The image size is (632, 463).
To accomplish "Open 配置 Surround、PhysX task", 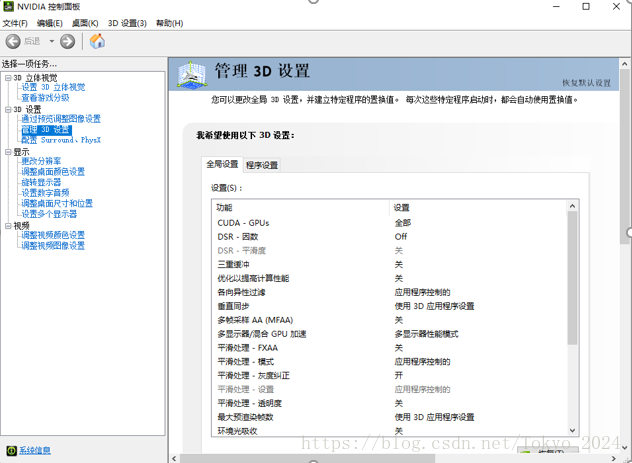I will tap(61, 140).
